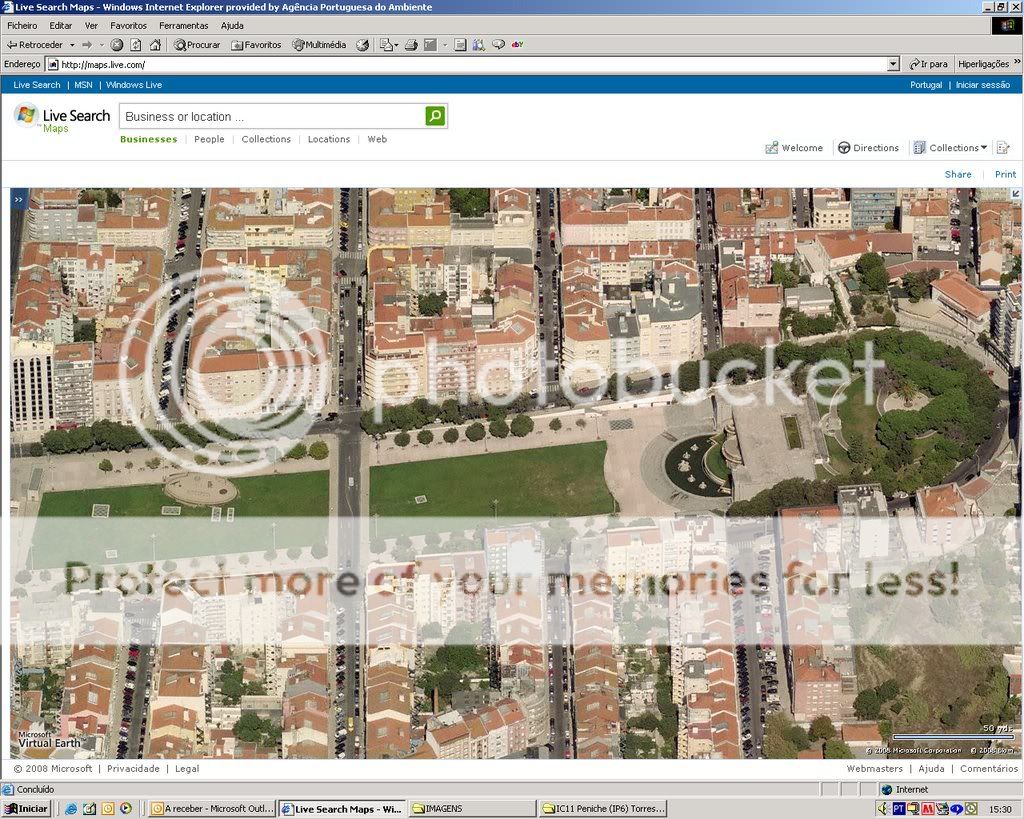The image size is (1024, 819).
Task: Click the Procurar search toolbar button
Action: (x=197, y=45)
